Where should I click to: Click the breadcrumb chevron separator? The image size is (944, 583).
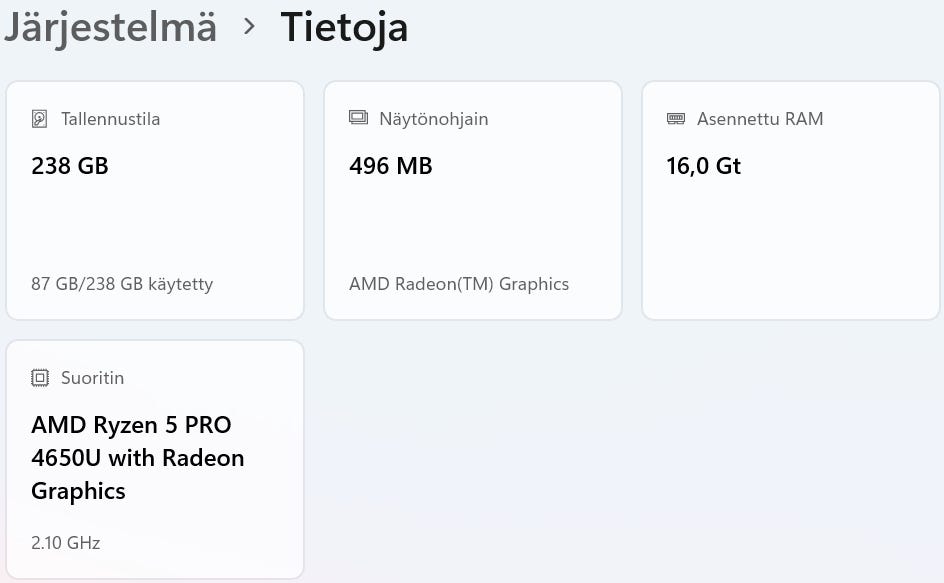(249, 27)
